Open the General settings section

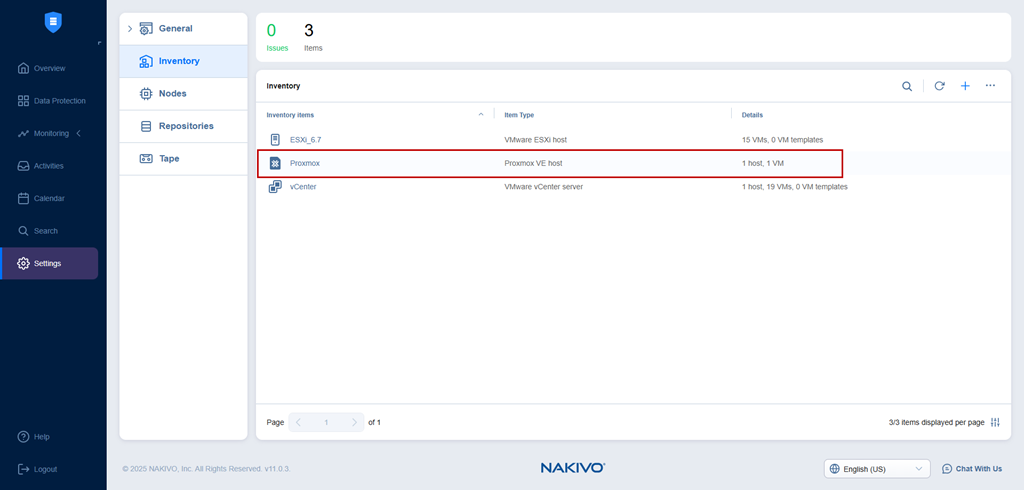184,29
